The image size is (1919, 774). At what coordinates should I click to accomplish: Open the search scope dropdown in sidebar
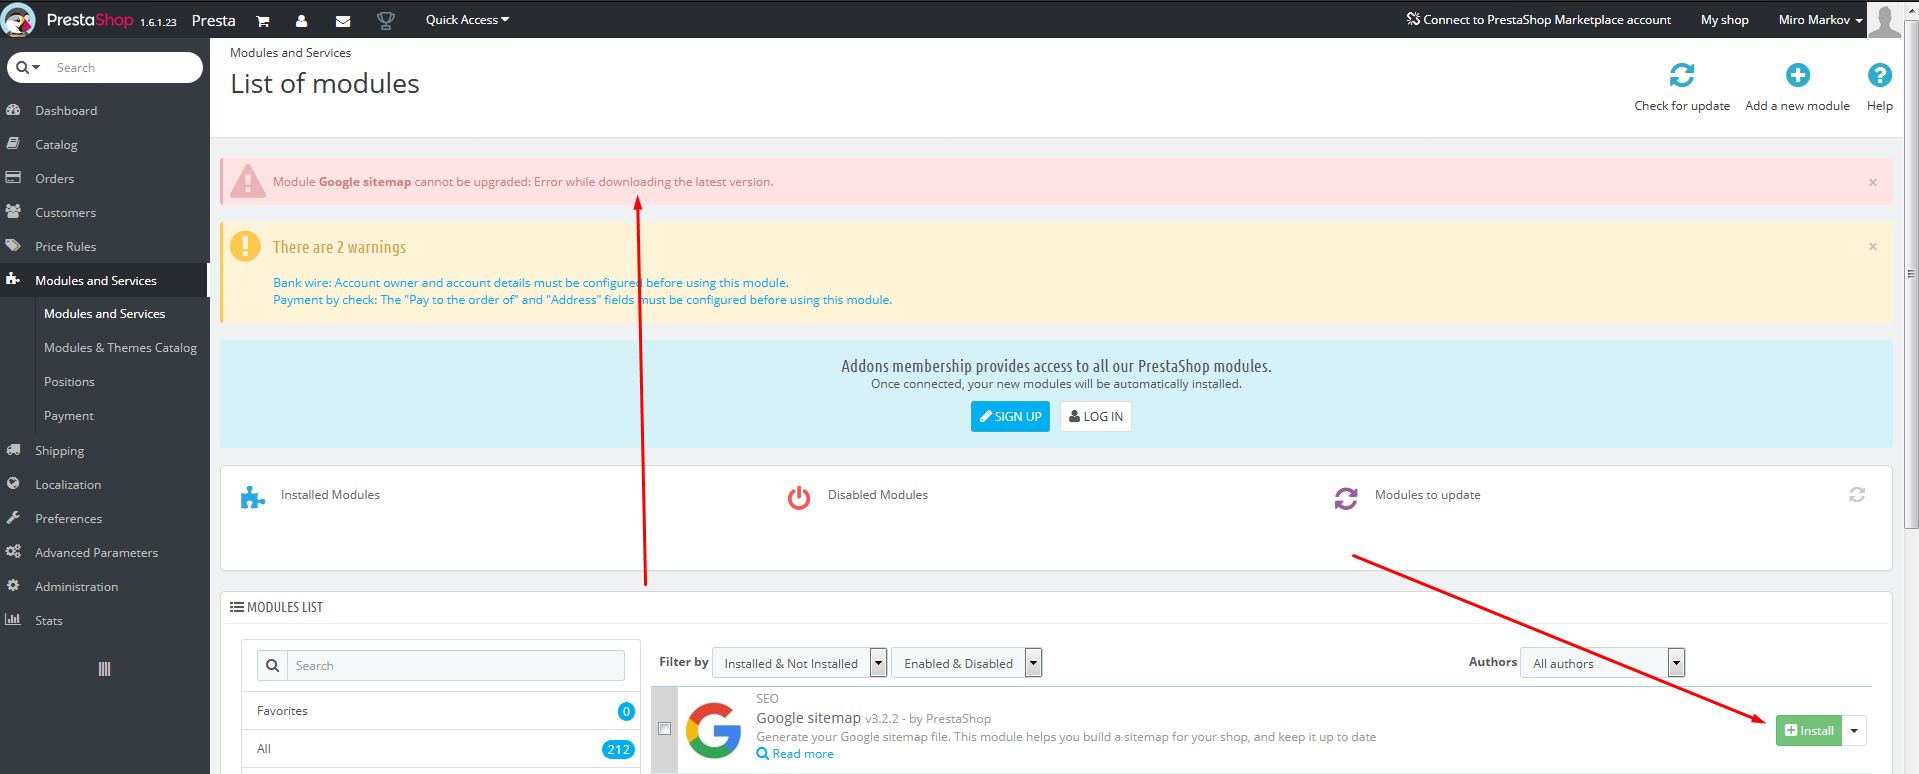[x=29, y=68]
